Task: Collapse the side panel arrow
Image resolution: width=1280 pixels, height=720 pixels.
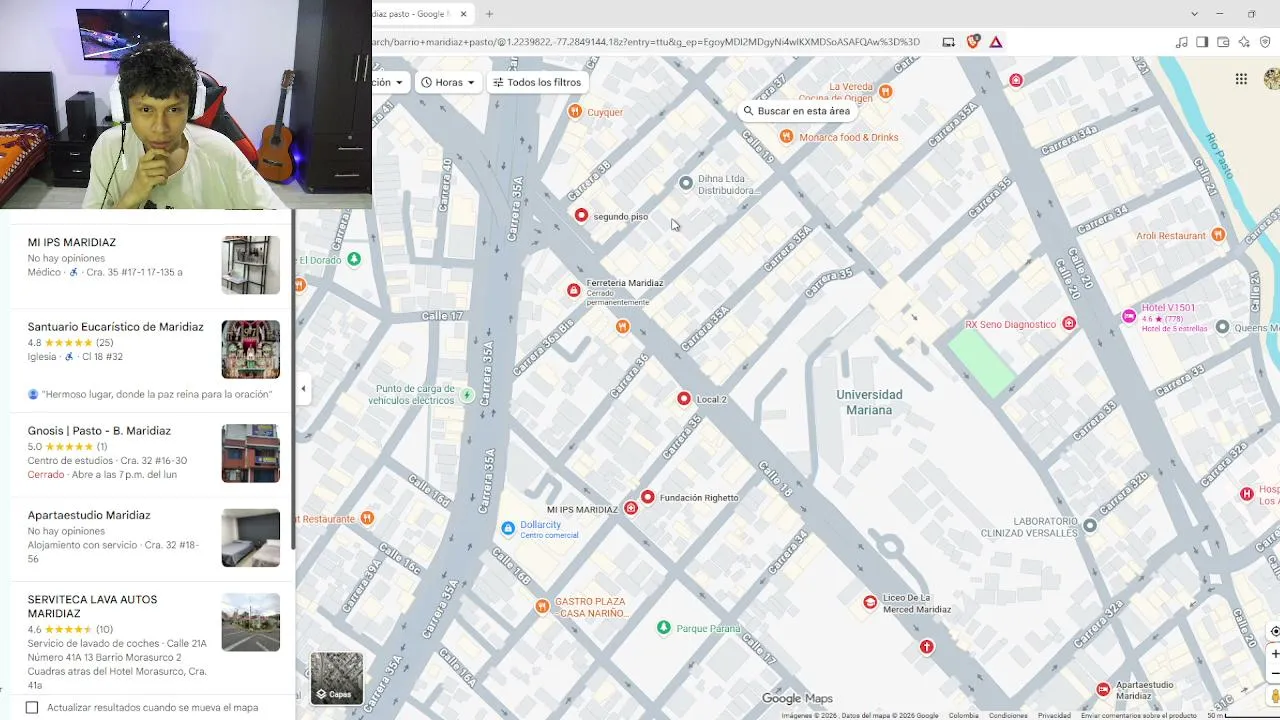Action: click(x=303, y=389)
